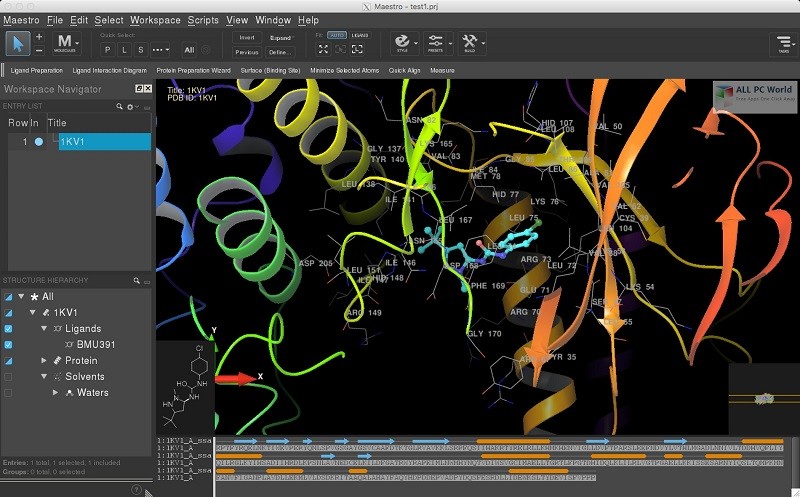Expand the Protein tree node

click(44, 360)
